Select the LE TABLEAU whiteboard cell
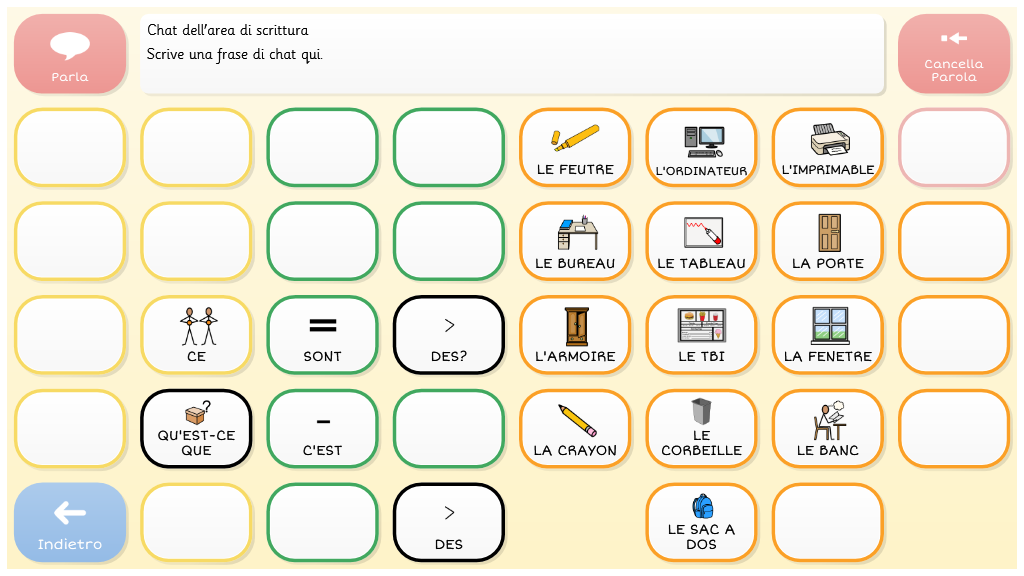The width and height of the screenshot is (1024, 576). click(x=701, y=241)
